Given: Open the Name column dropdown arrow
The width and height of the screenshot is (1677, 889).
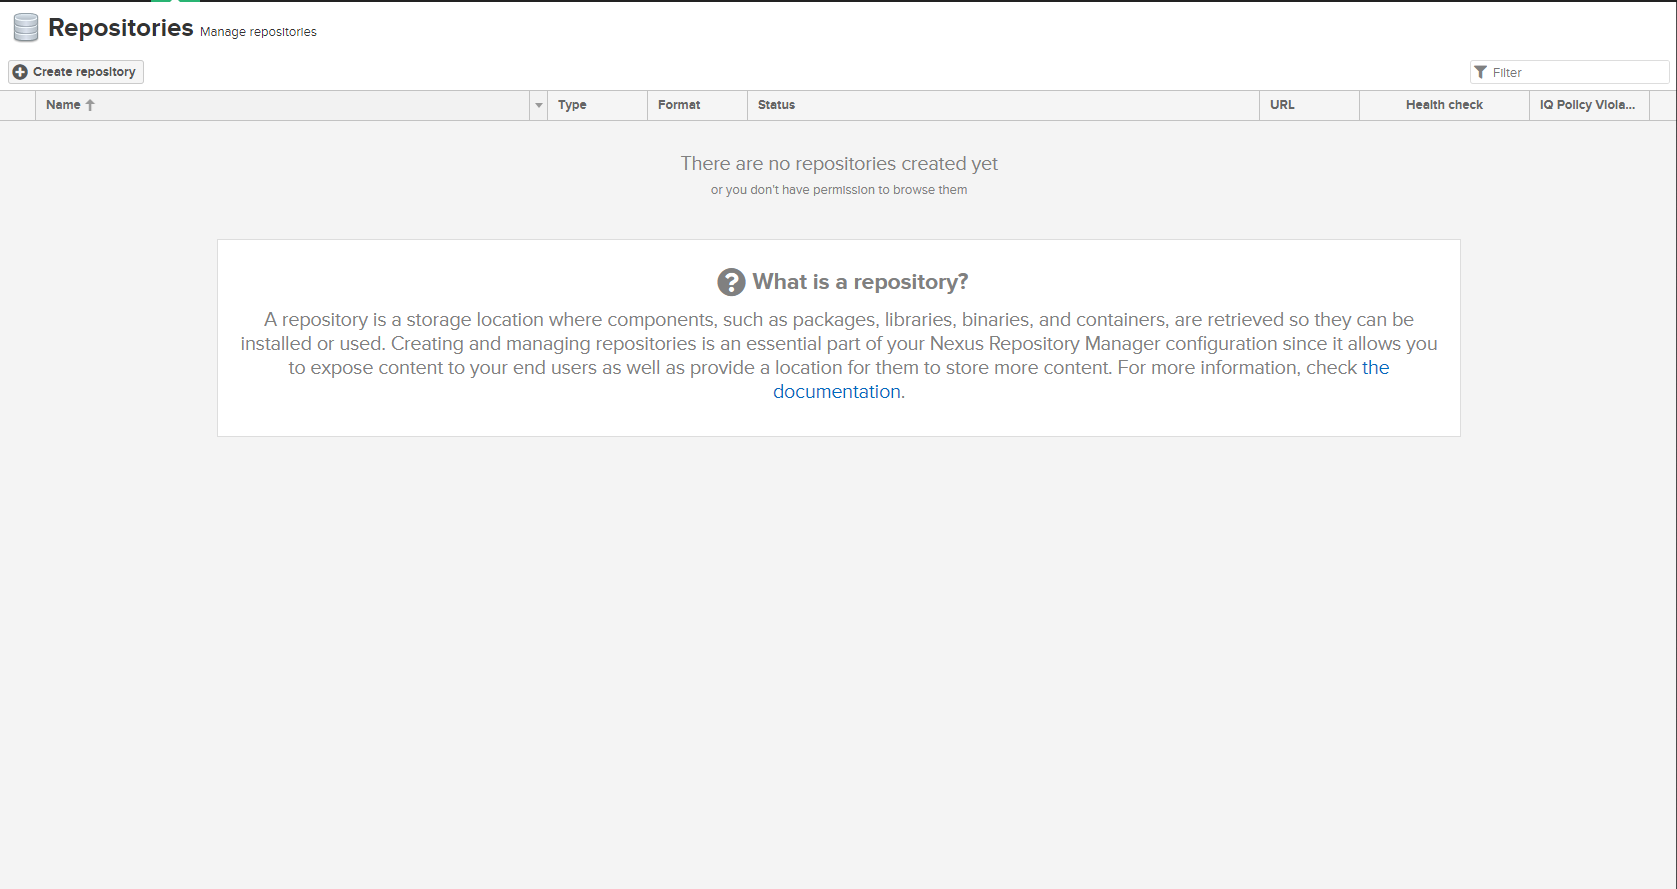Looking at the screenshot, I should 539,105.
